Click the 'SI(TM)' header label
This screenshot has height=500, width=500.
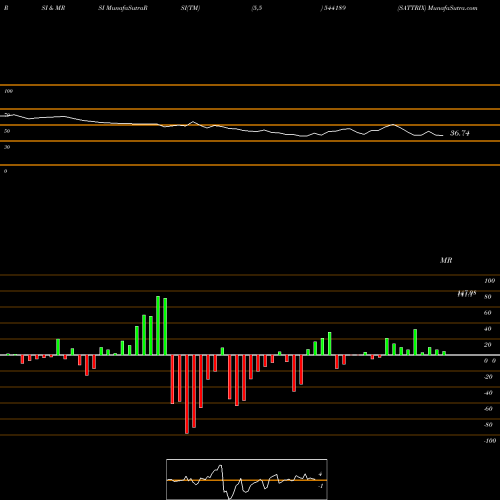[190, 8]
